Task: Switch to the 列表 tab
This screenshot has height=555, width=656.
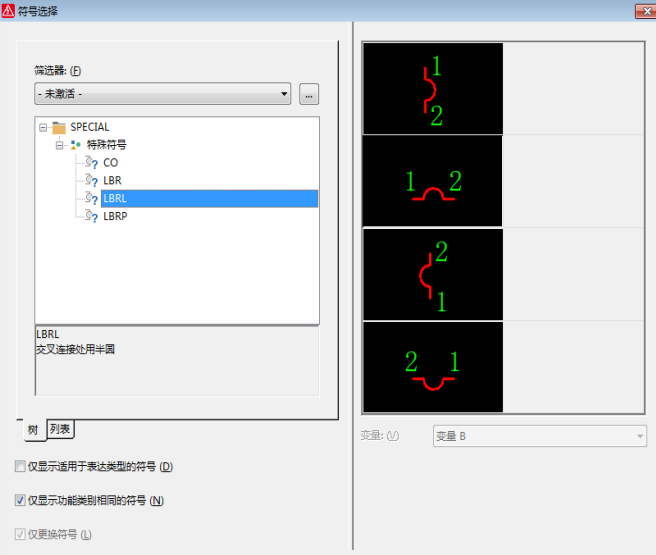Action: click(x=60, y=429)
